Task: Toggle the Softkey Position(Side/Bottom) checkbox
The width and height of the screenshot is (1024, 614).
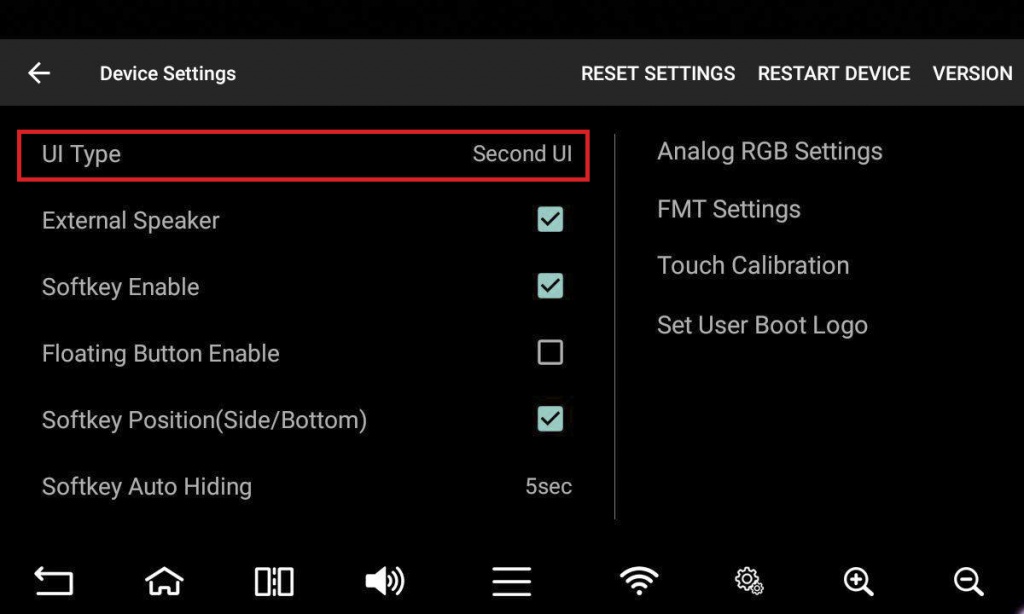Action: pyautogui.click(x=550, y=420)
